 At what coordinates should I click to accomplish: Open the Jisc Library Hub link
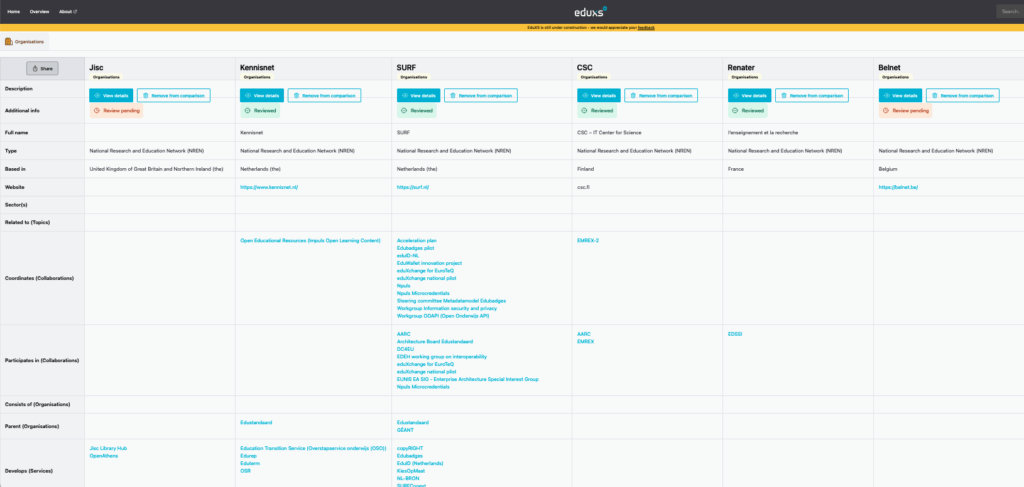coord(108,448)
